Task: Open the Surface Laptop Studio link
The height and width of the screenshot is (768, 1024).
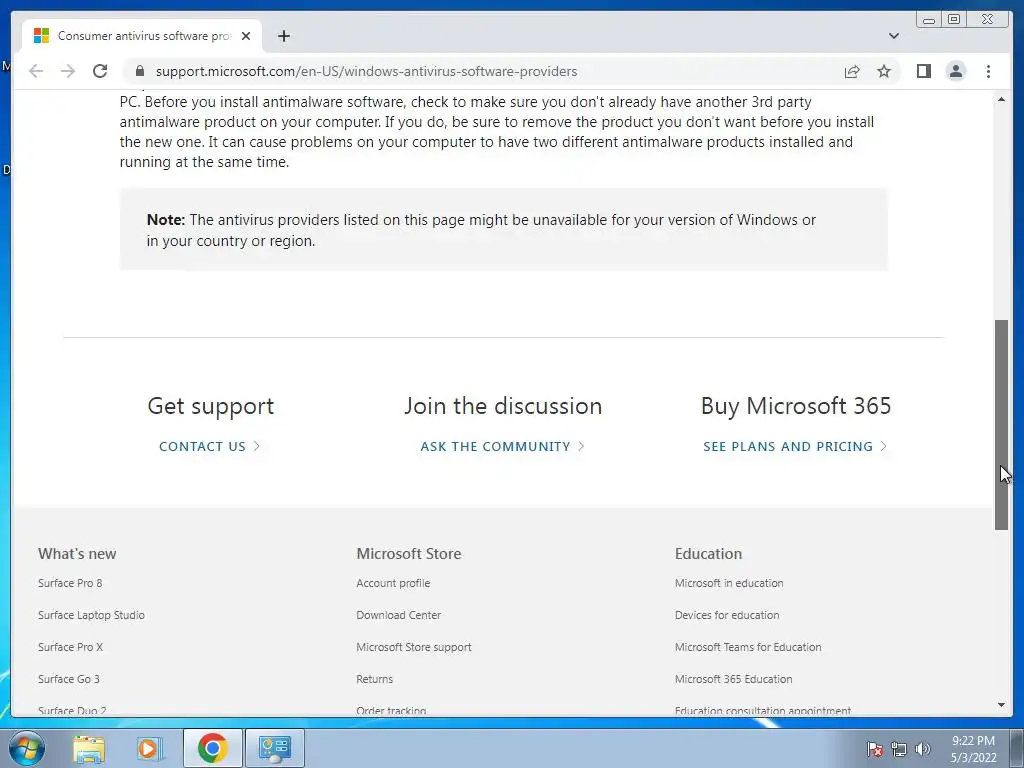Action: [x=91, y=615]
